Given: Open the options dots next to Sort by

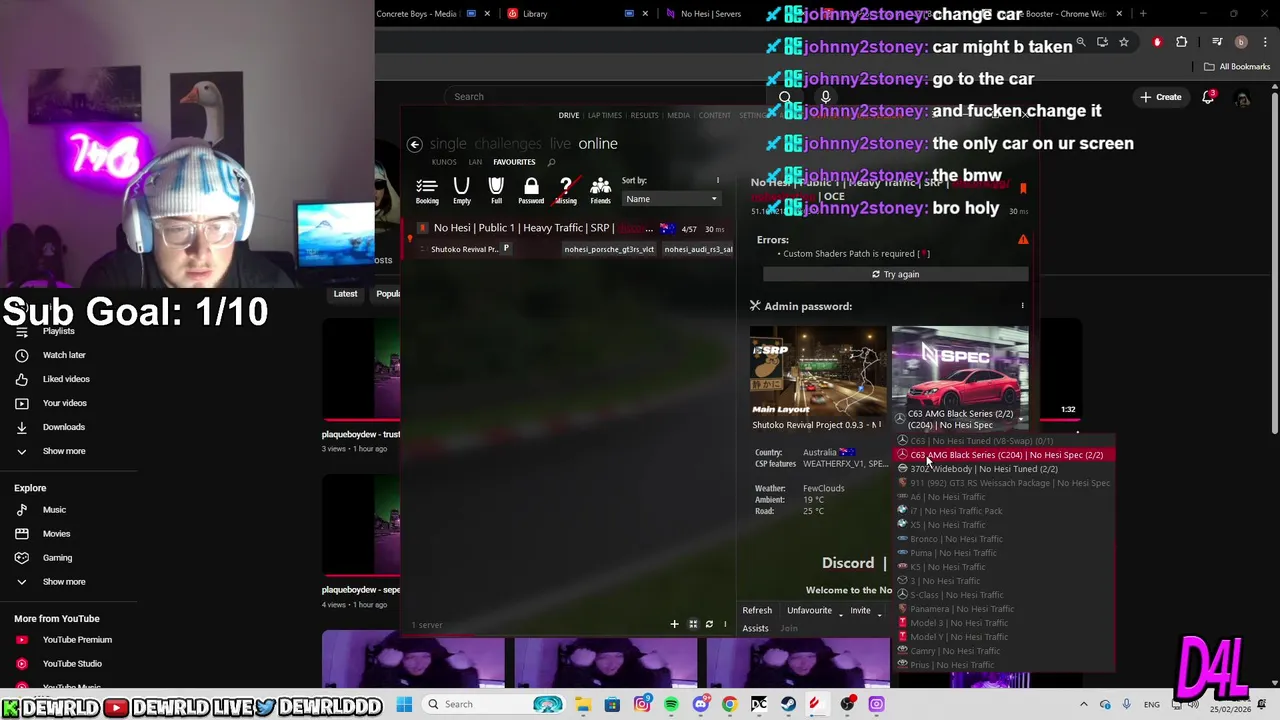Looking at the screenshot, I should point(717,181).
